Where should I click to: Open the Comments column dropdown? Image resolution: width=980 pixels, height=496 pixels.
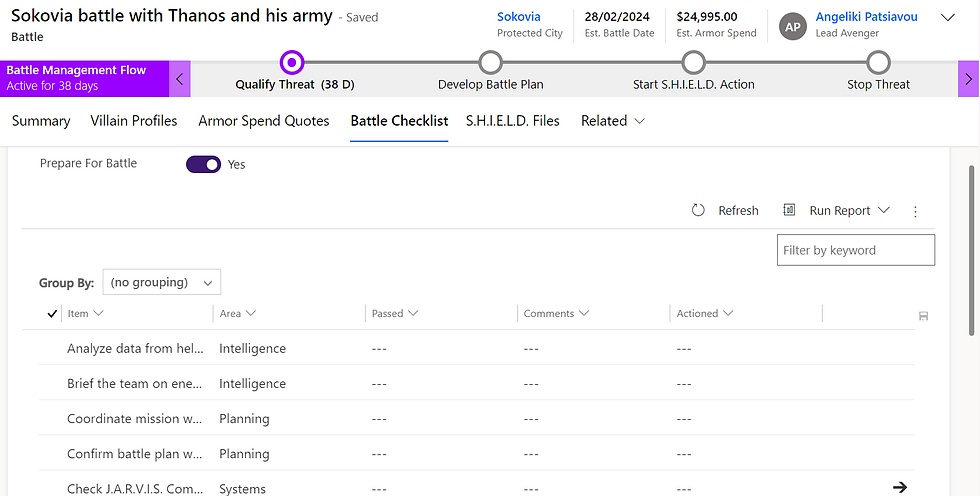pos(584,313)
